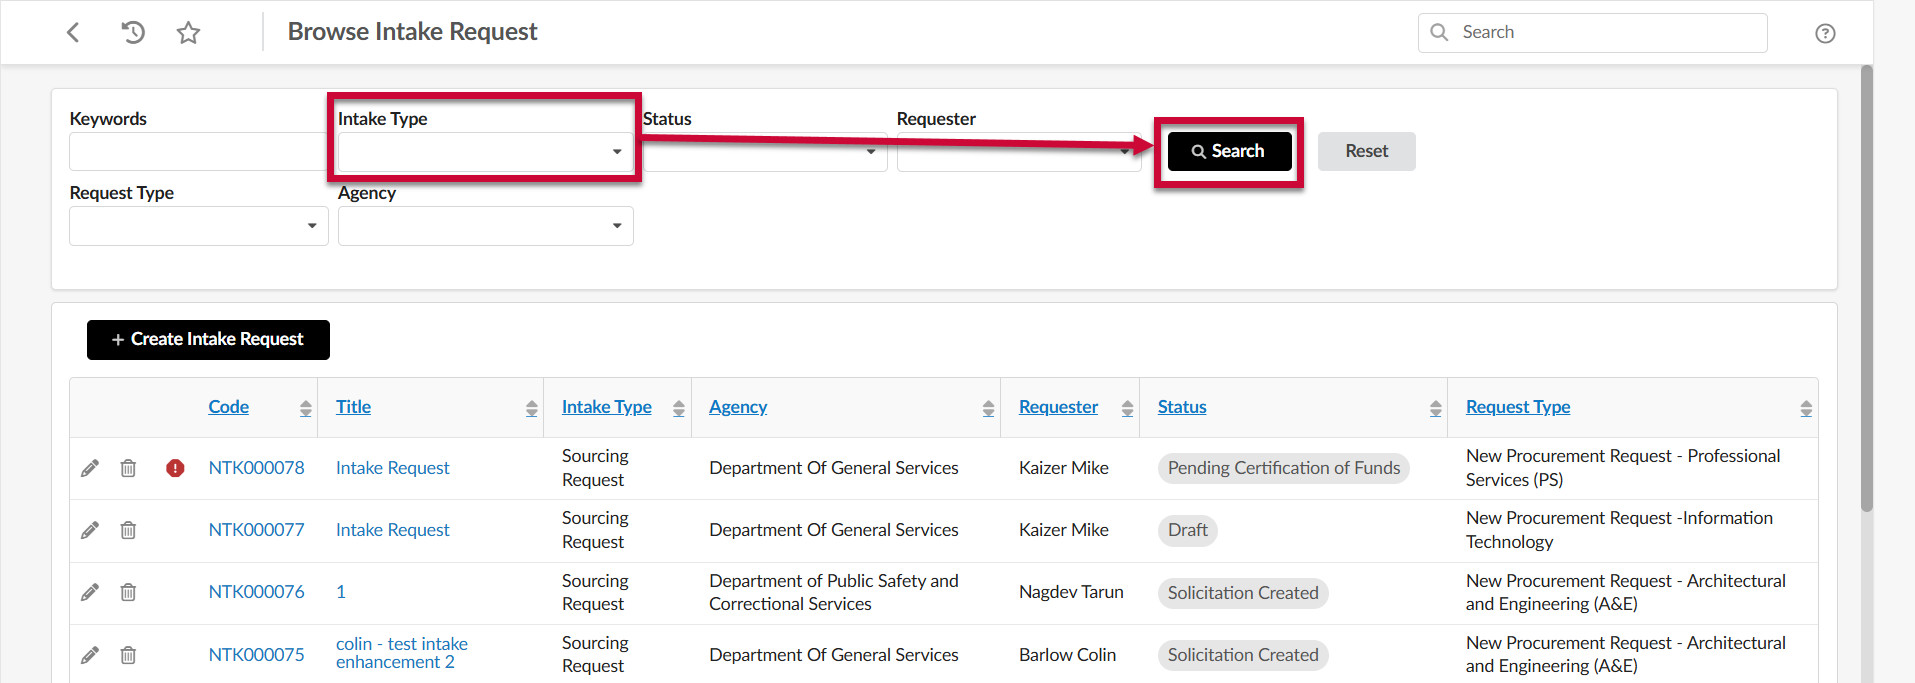This screenshot has width=1915, height=683.
Task: Sort Status column using arrows icon
Action: [1435, 408]
